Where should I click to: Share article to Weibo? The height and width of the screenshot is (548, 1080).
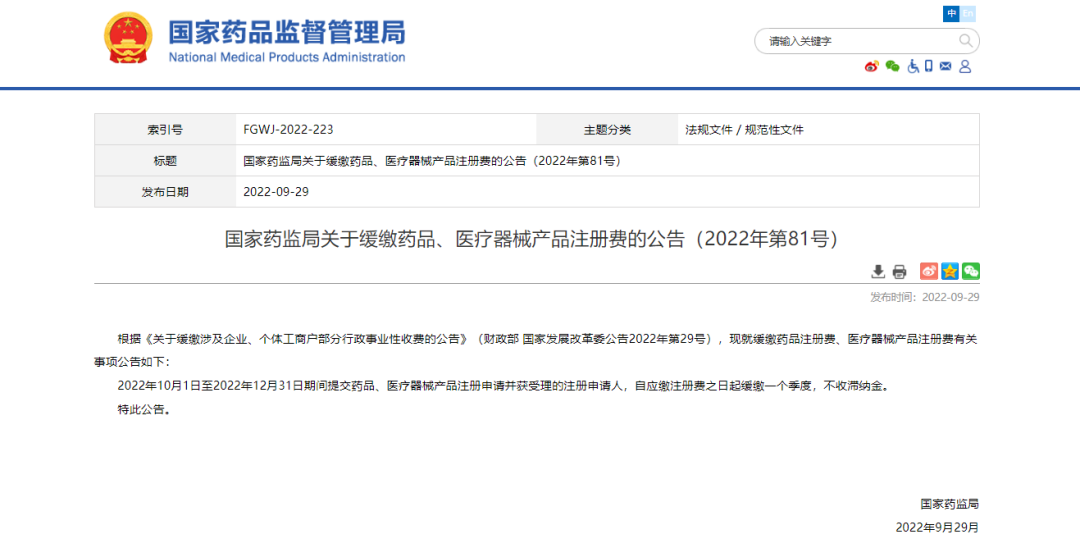click(x=929, y=271)
